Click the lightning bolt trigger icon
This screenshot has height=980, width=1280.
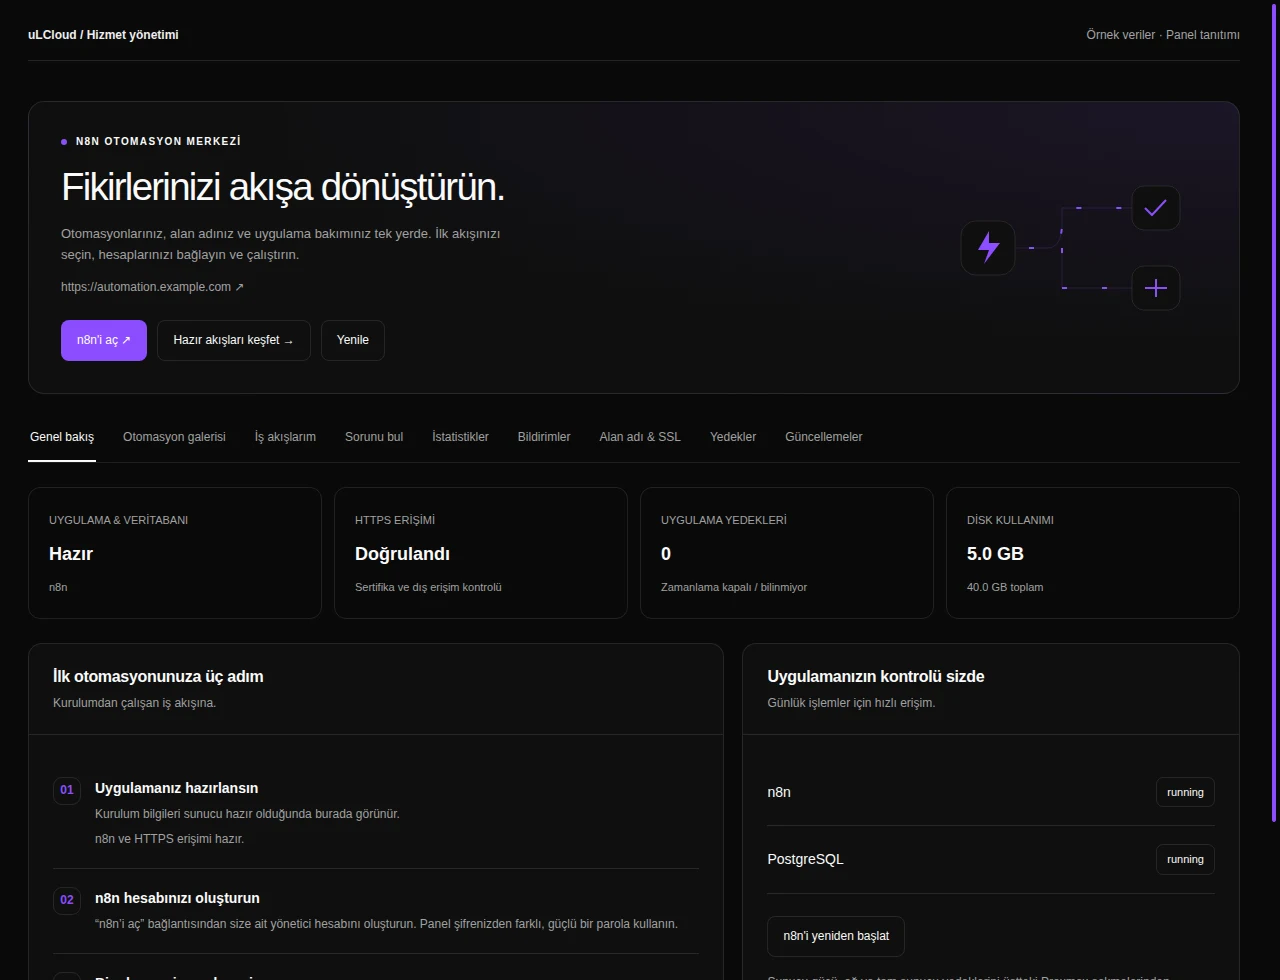(x=988, y=247)
